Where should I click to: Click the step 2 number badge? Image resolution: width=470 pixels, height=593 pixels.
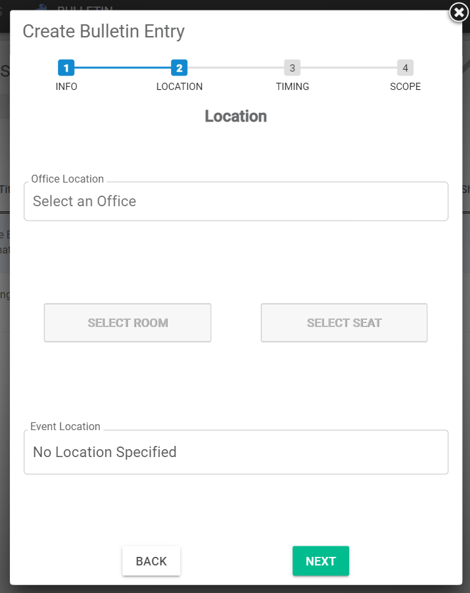(x=179, y=68)
